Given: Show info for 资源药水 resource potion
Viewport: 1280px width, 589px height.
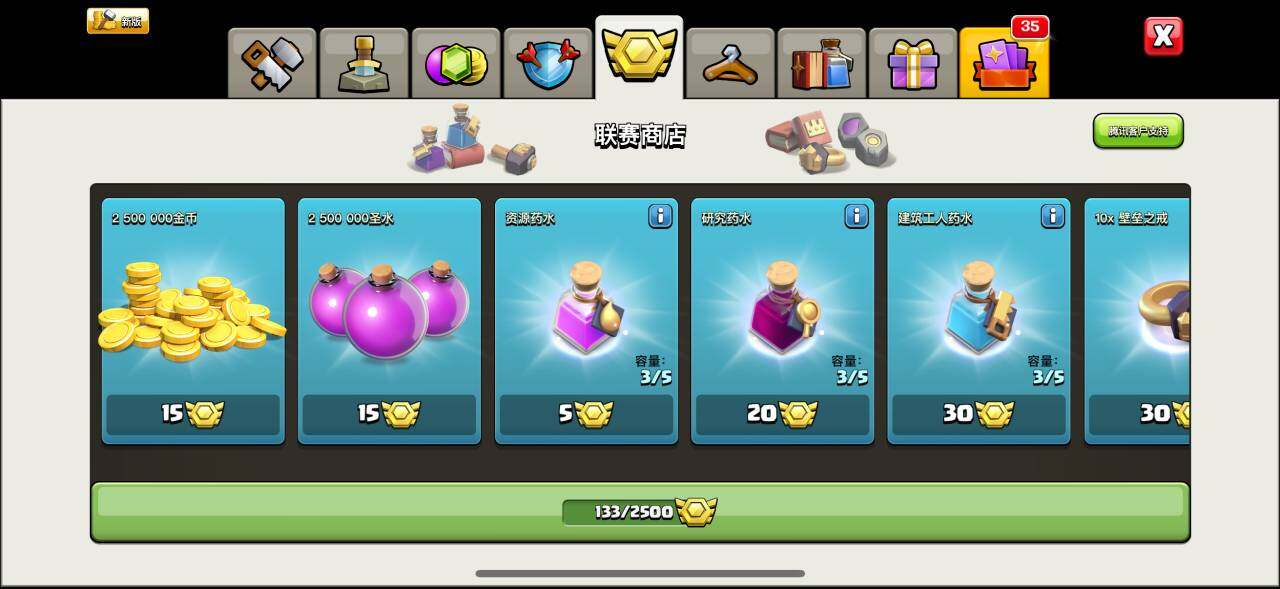Looking at the screenshot, I should tap(660, 216).
